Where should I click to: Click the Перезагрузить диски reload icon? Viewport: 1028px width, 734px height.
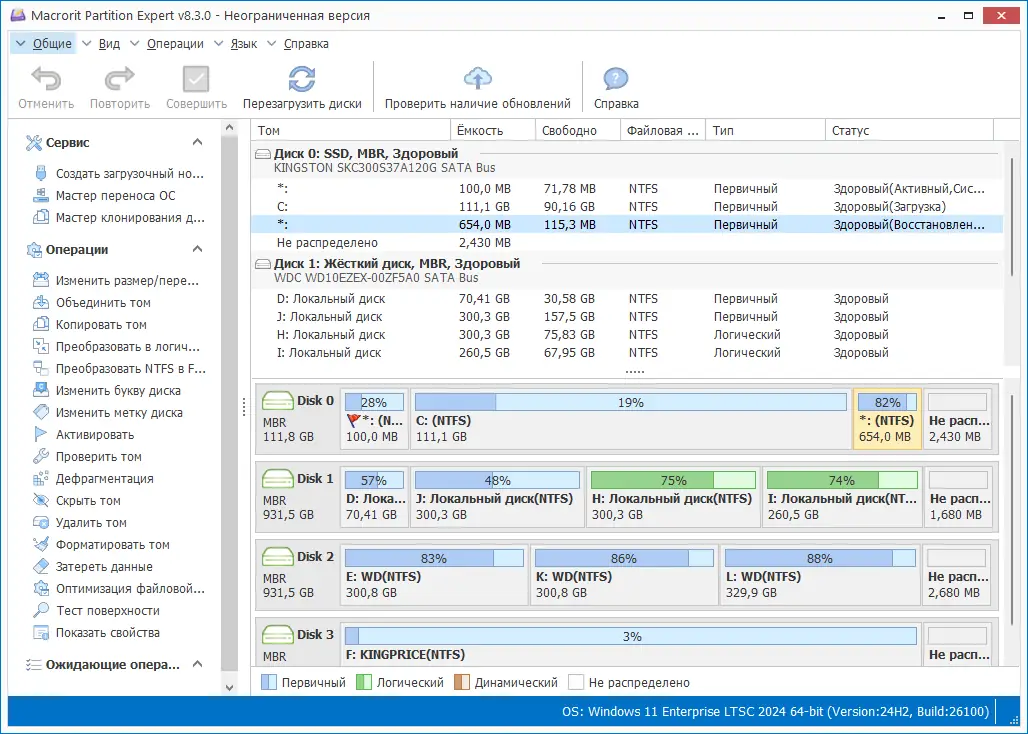(x=301, y=80)
